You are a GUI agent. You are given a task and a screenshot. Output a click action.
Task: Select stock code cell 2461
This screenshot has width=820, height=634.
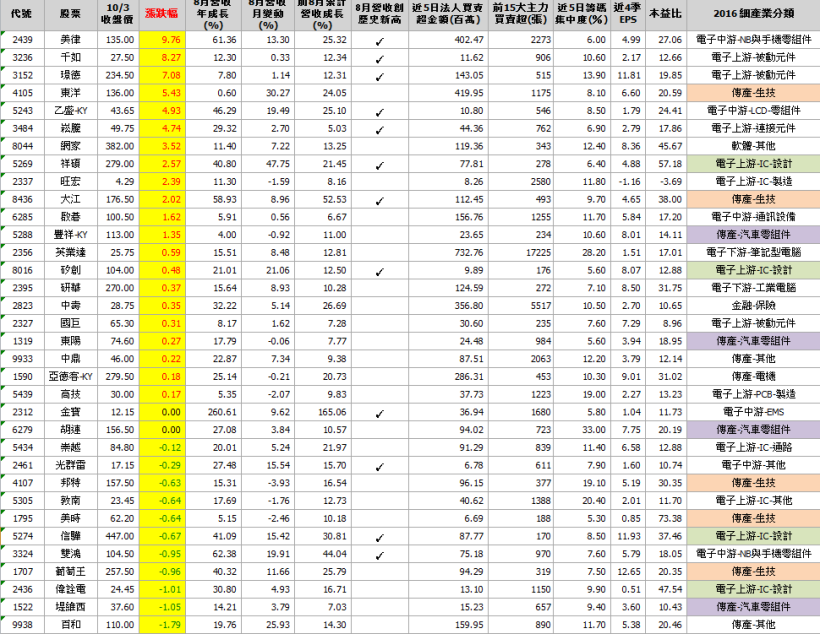[22, 466]
